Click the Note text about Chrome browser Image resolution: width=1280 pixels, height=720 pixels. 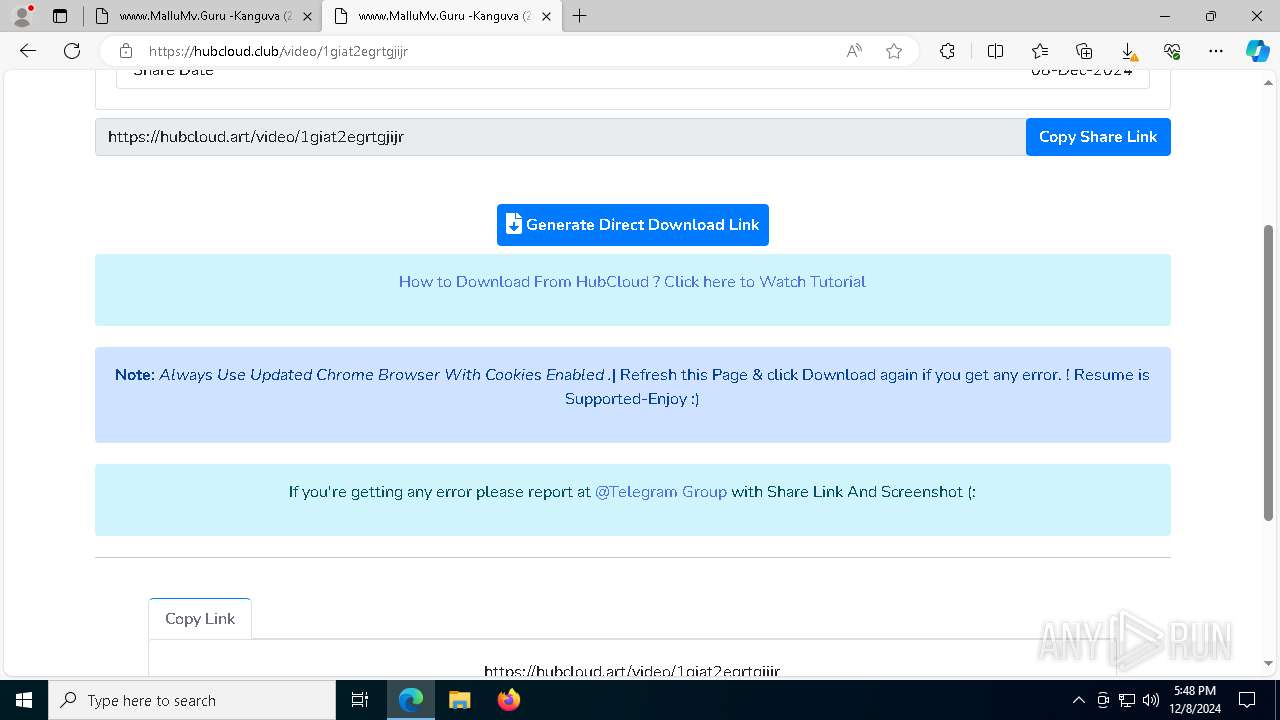tap(632, 387)
